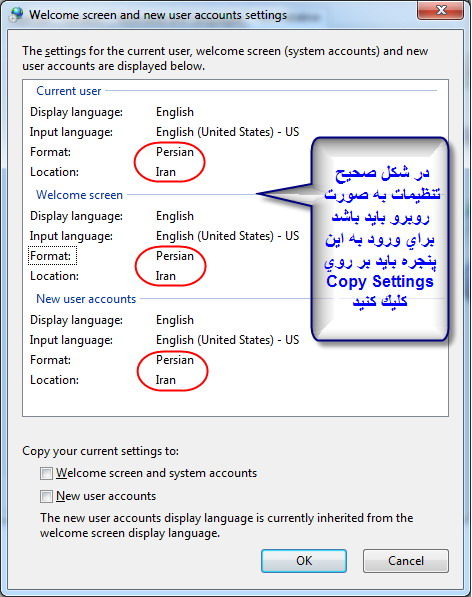This screenshot has width=472, height=597.
Task: Enable Welcome screen and system accounts checkbox
Action: coord(46,473)
